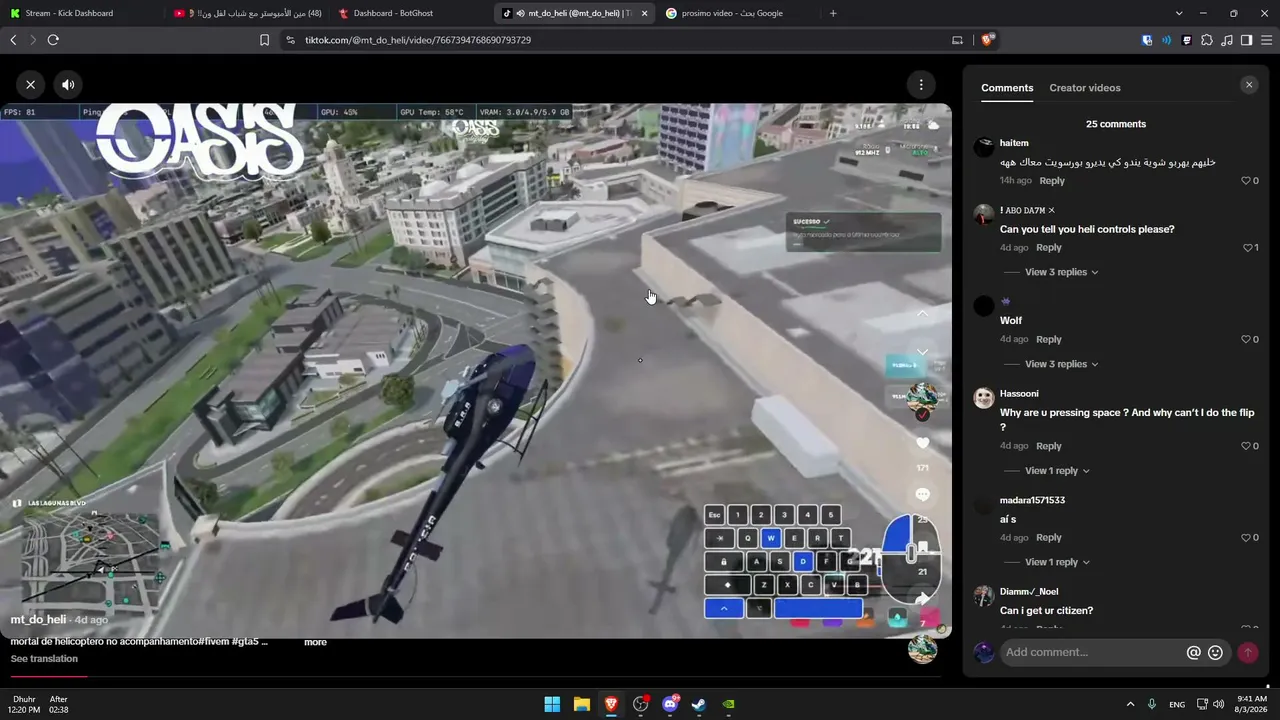Focus the Add comment input field
This screenshot has width=1280, height=720.
(x=1091, y=653)
